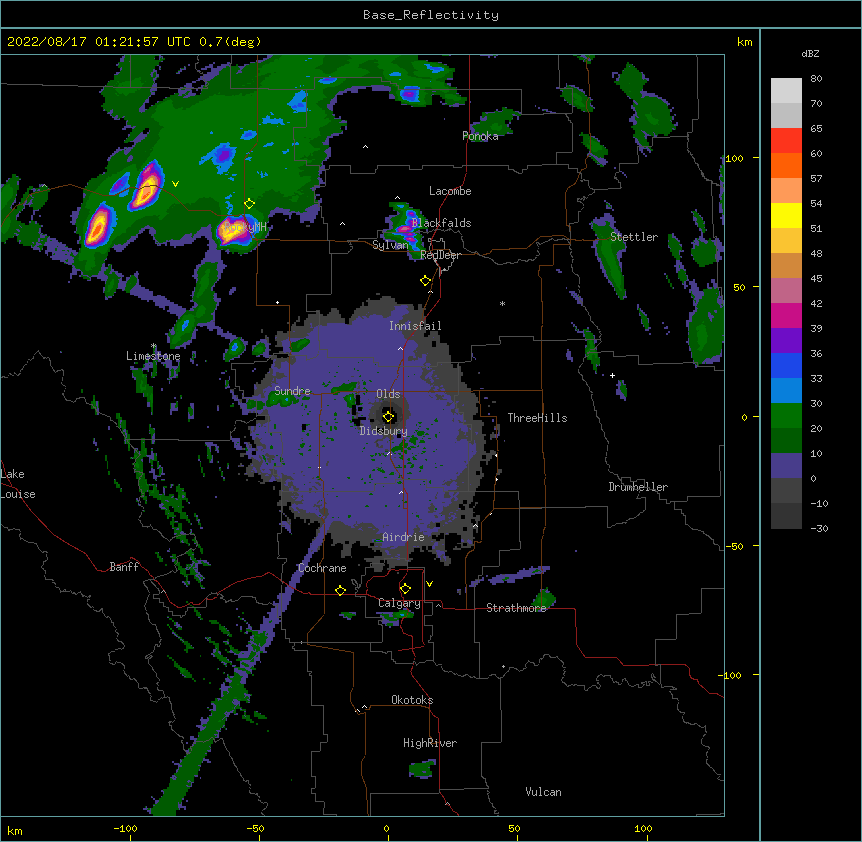The width and height of the screenshot is (862, 842).
Task: Click the -50 tick label on the vertical axis
Action: pos(734,546)
